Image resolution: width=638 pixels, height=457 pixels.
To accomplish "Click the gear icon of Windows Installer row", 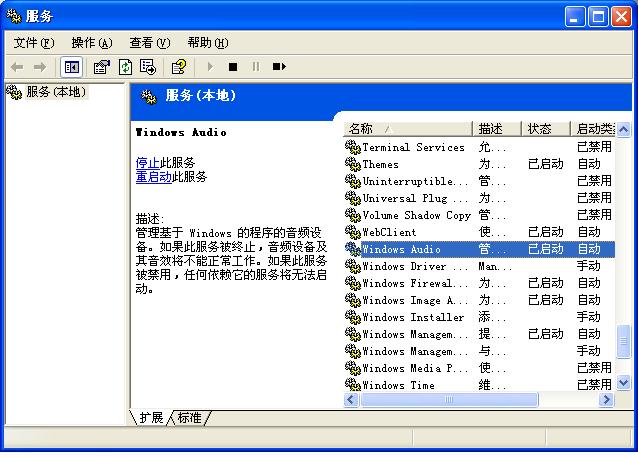I will pyautogui.click(x=353, y=317).
